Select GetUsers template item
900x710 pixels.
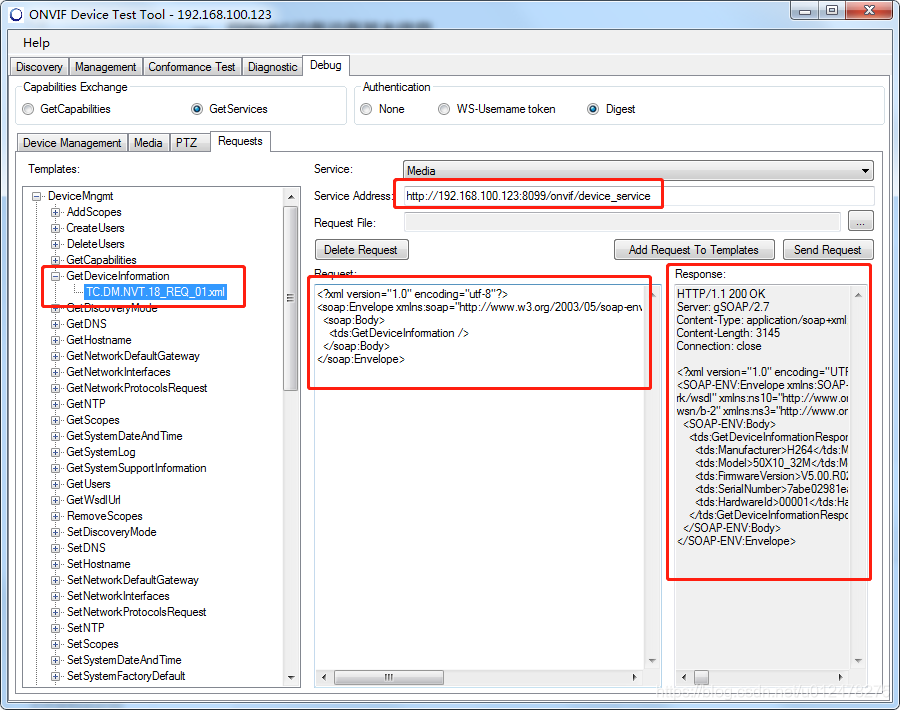pos(88,484)
